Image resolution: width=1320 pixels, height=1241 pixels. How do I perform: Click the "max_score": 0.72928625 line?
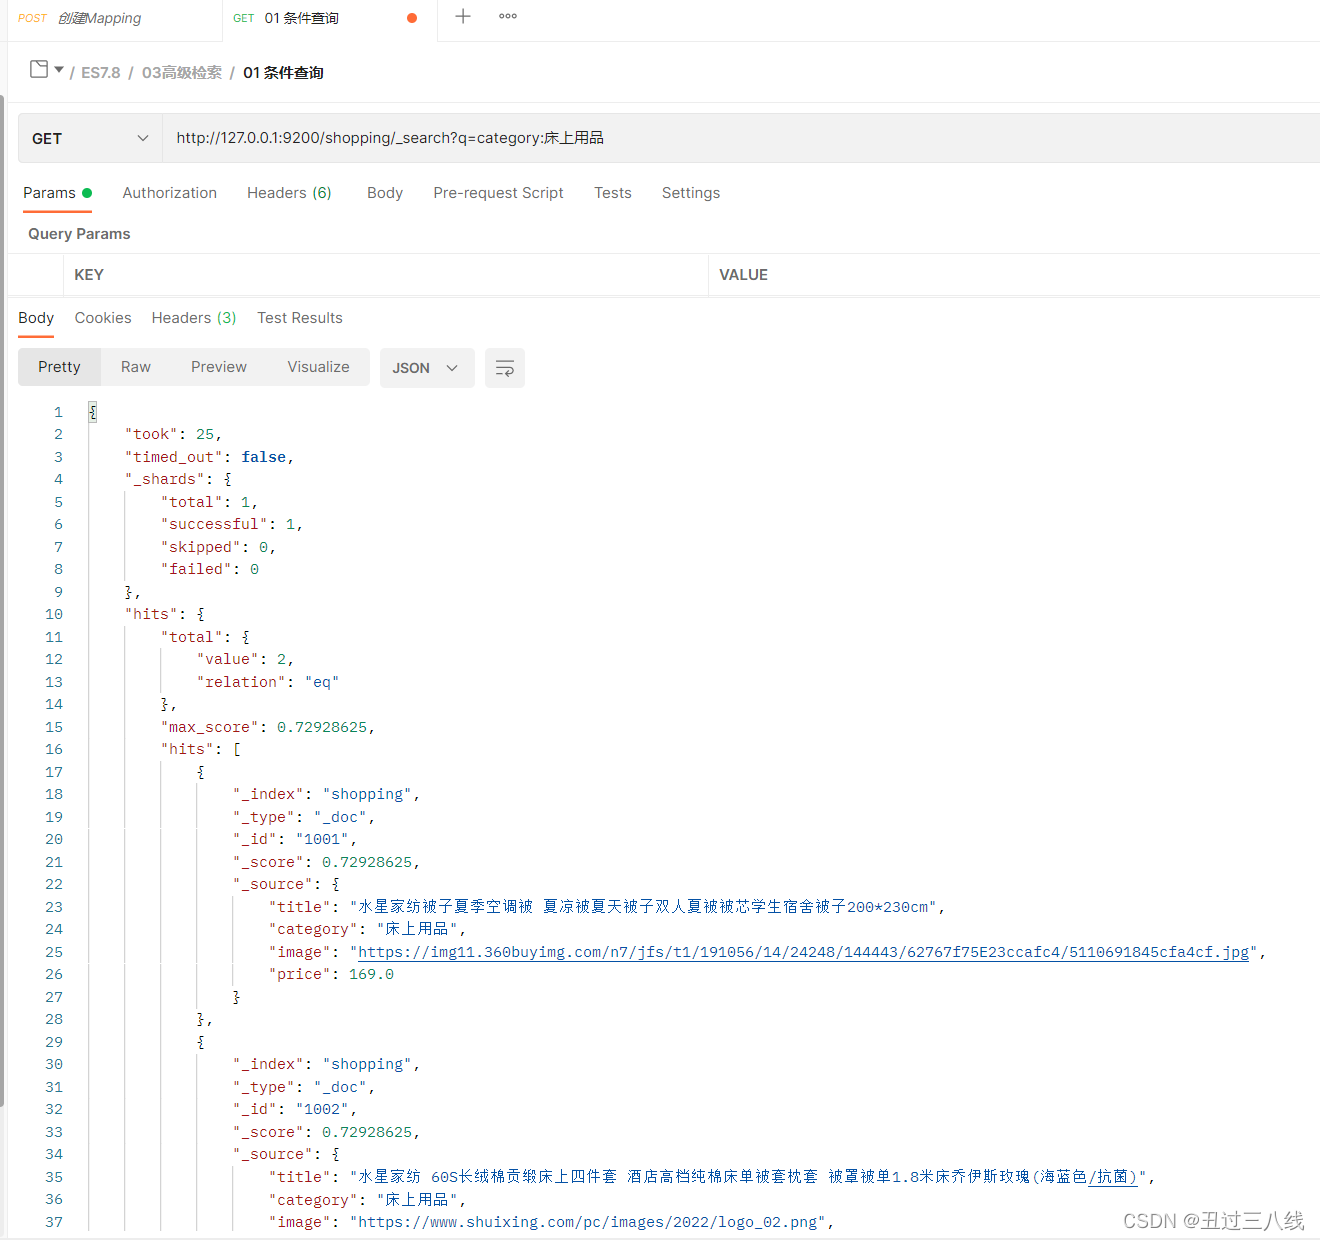click(x=268, y=727)
